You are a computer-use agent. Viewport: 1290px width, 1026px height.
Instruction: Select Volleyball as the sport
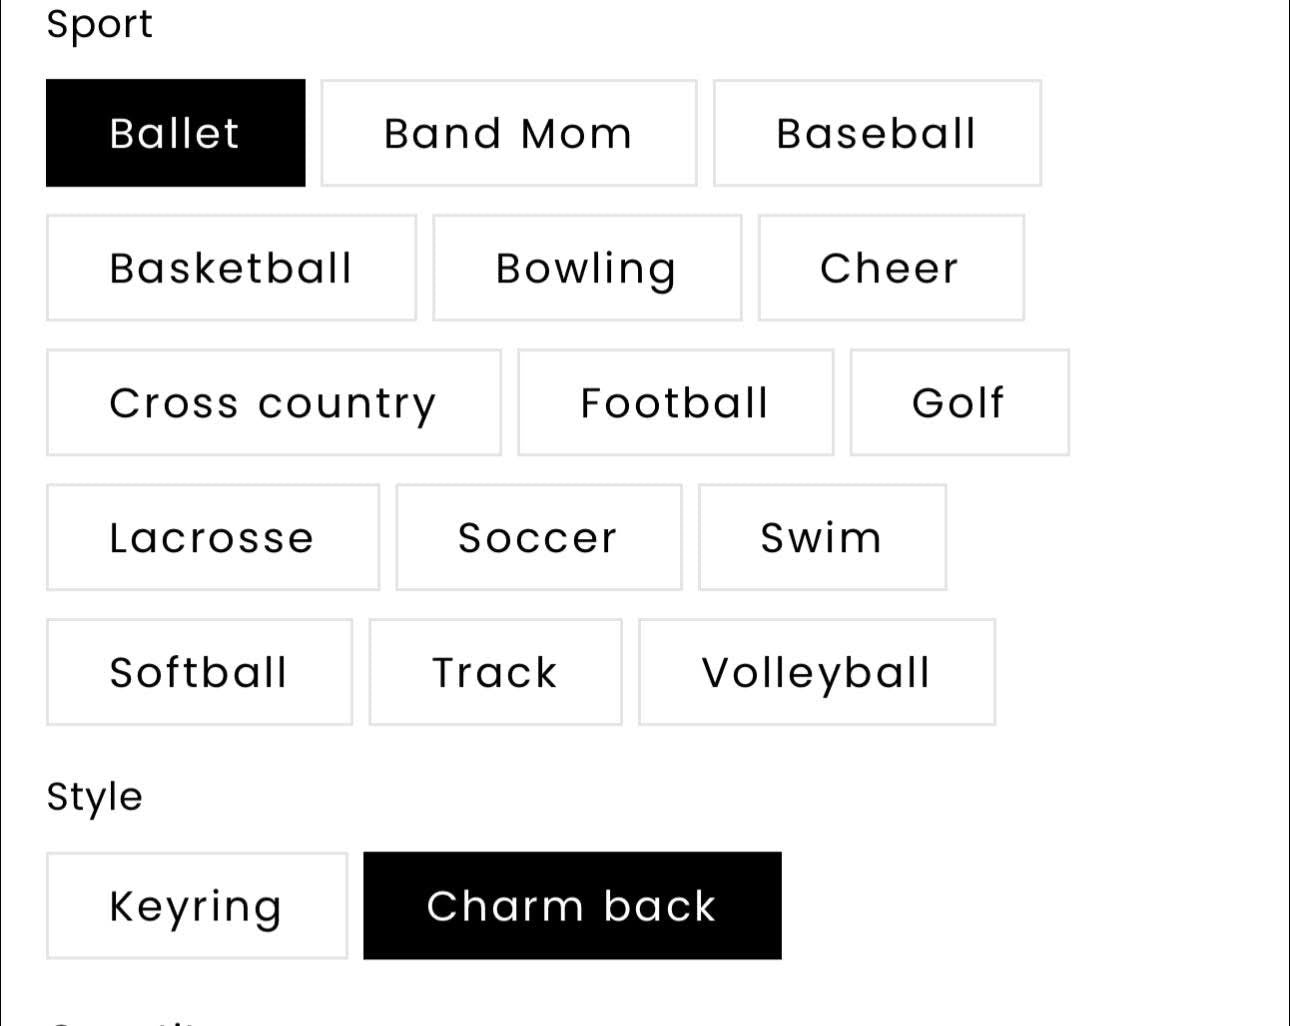click(x=816, y=672)
